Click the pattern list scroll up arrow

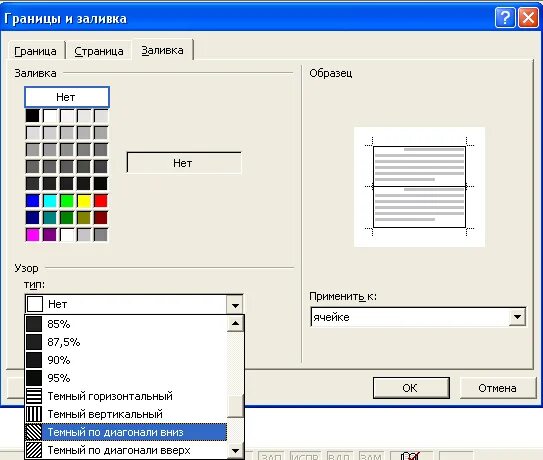[235, 324]
